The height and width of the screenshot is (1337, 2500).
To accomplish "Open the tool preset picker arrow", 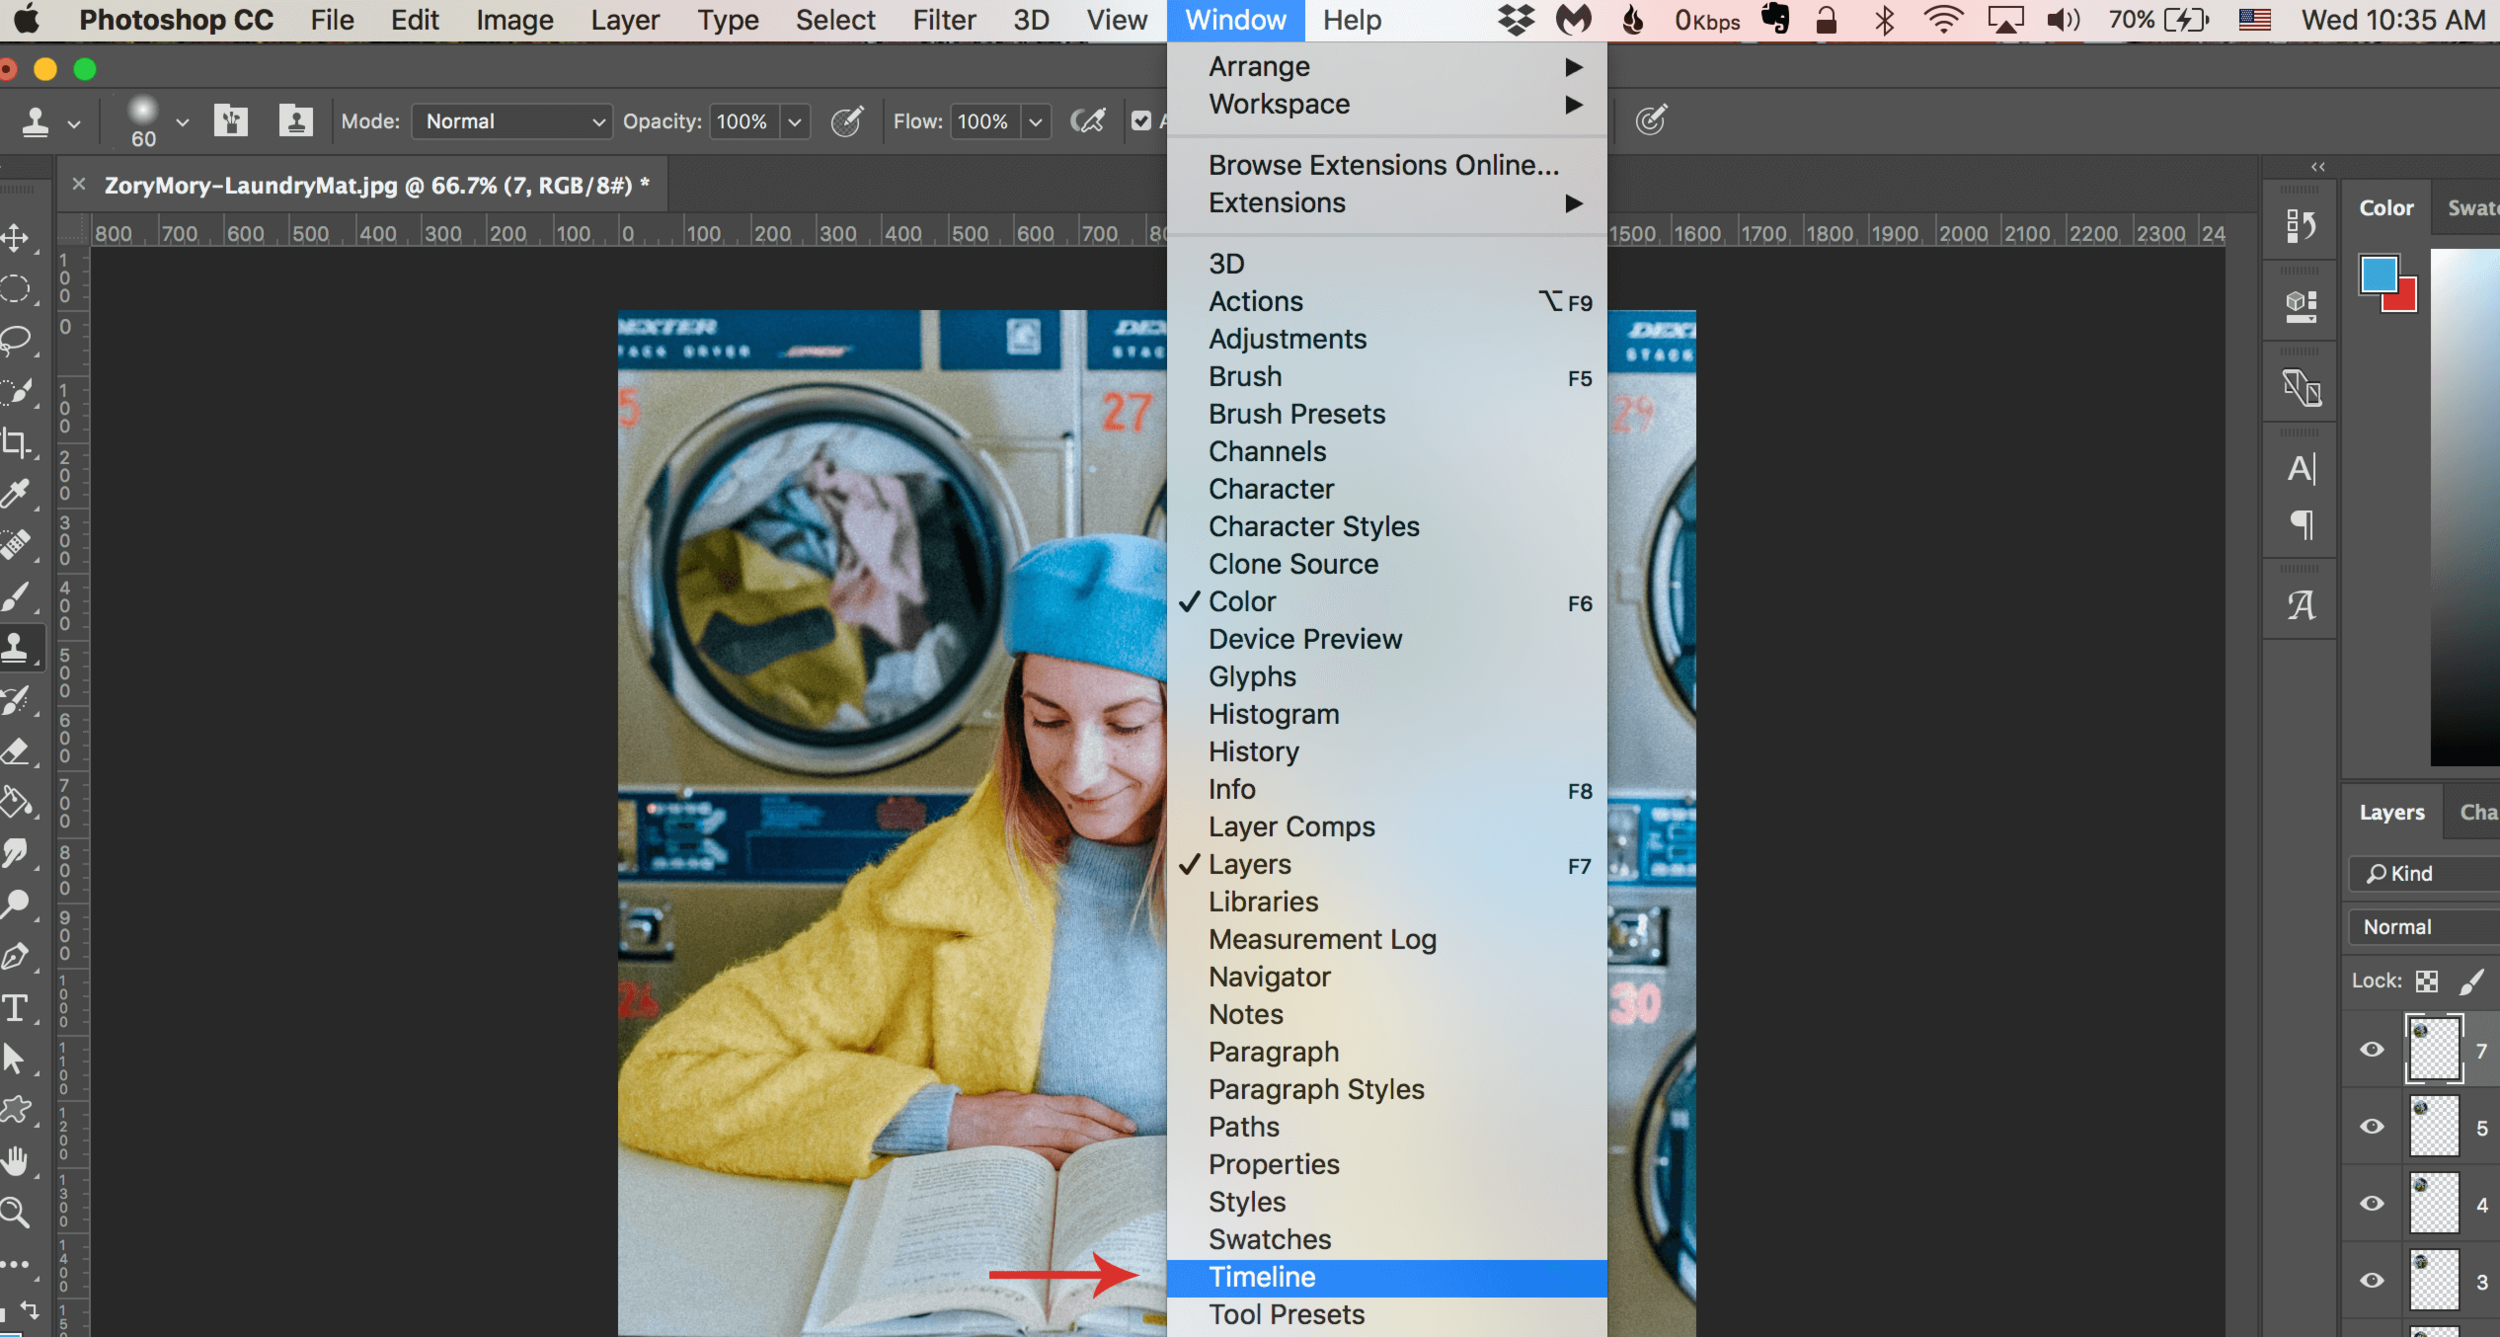I will (x=74, y=124).
